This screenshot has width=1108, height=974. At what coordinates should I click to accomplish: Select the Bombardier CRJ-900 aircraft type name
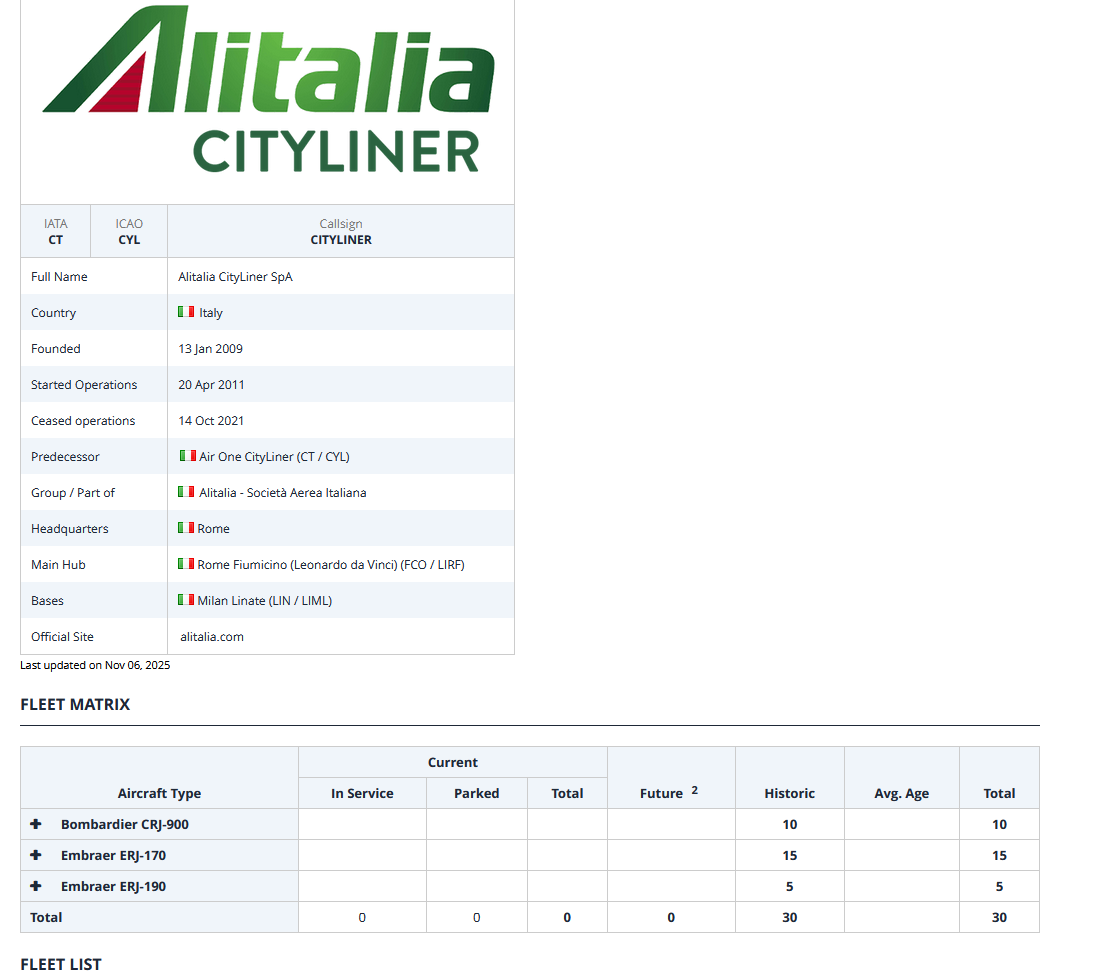[x=125, y=825]
